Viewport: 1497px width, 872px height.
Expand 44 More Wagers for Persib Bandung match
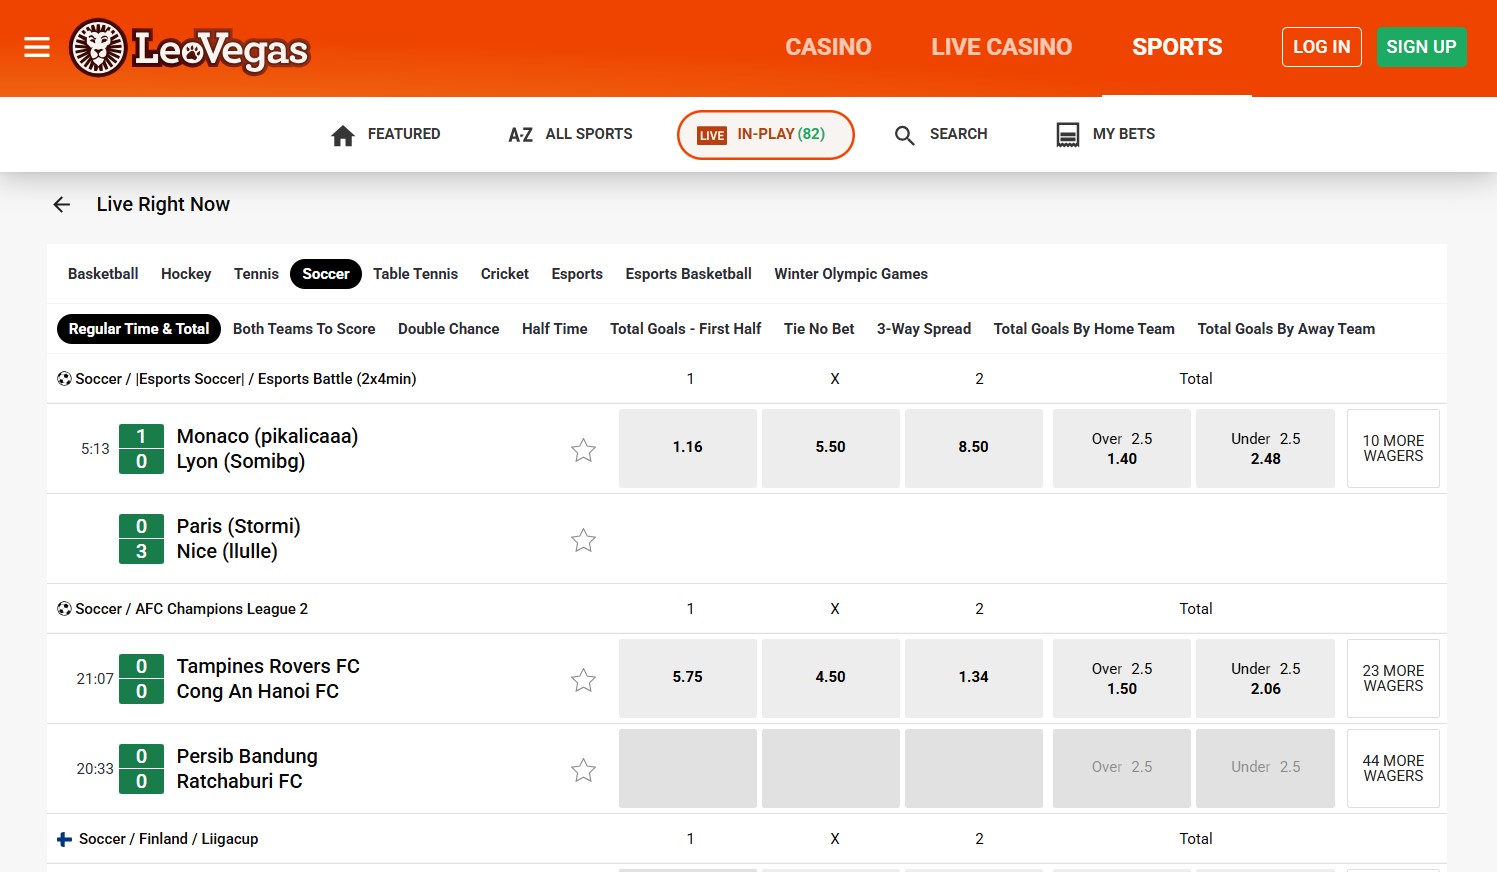point(1392,768)
